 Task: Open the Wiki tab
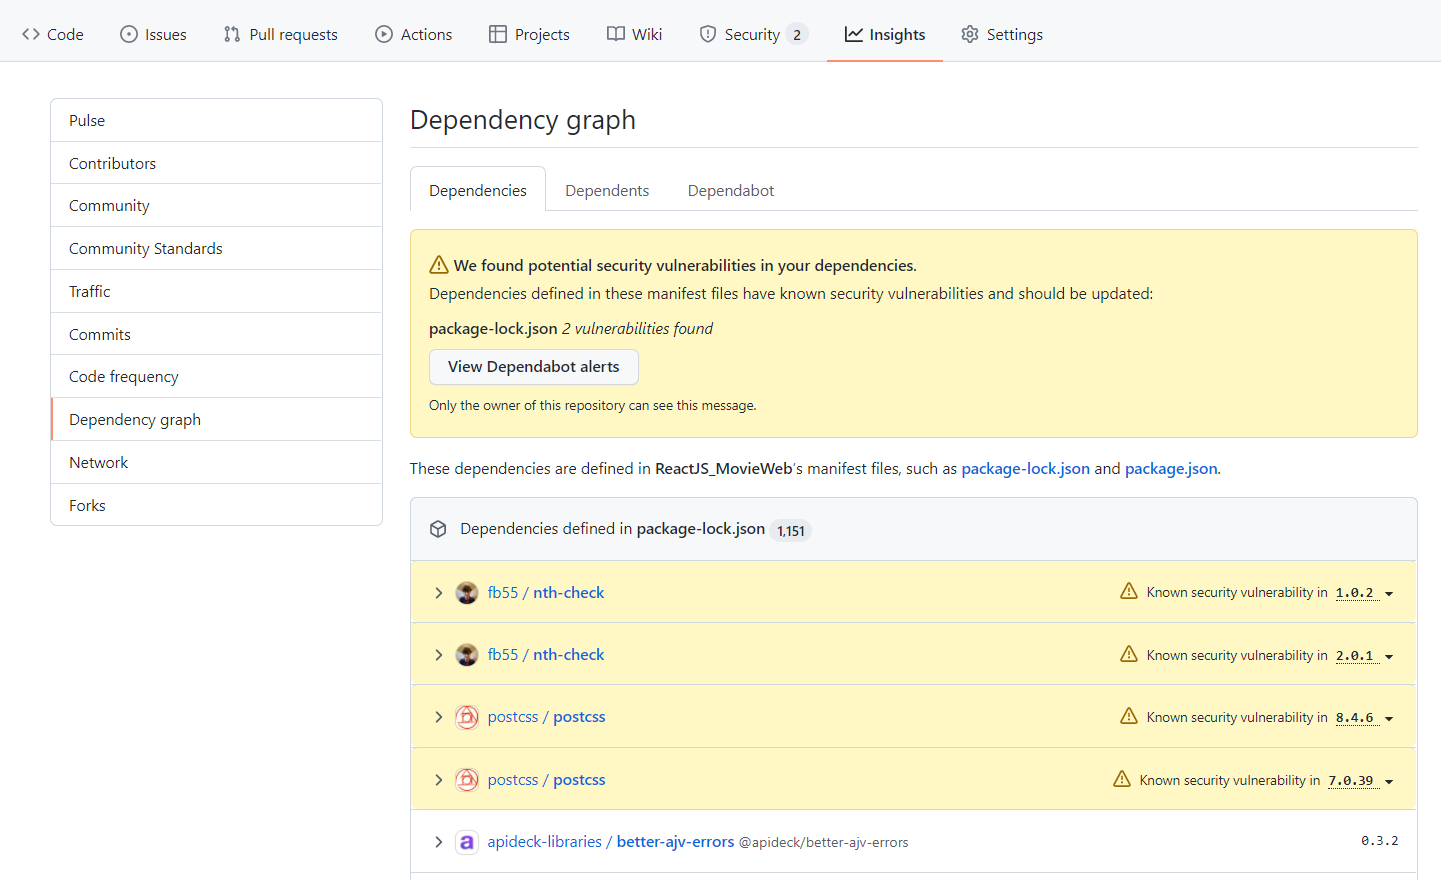635,34
